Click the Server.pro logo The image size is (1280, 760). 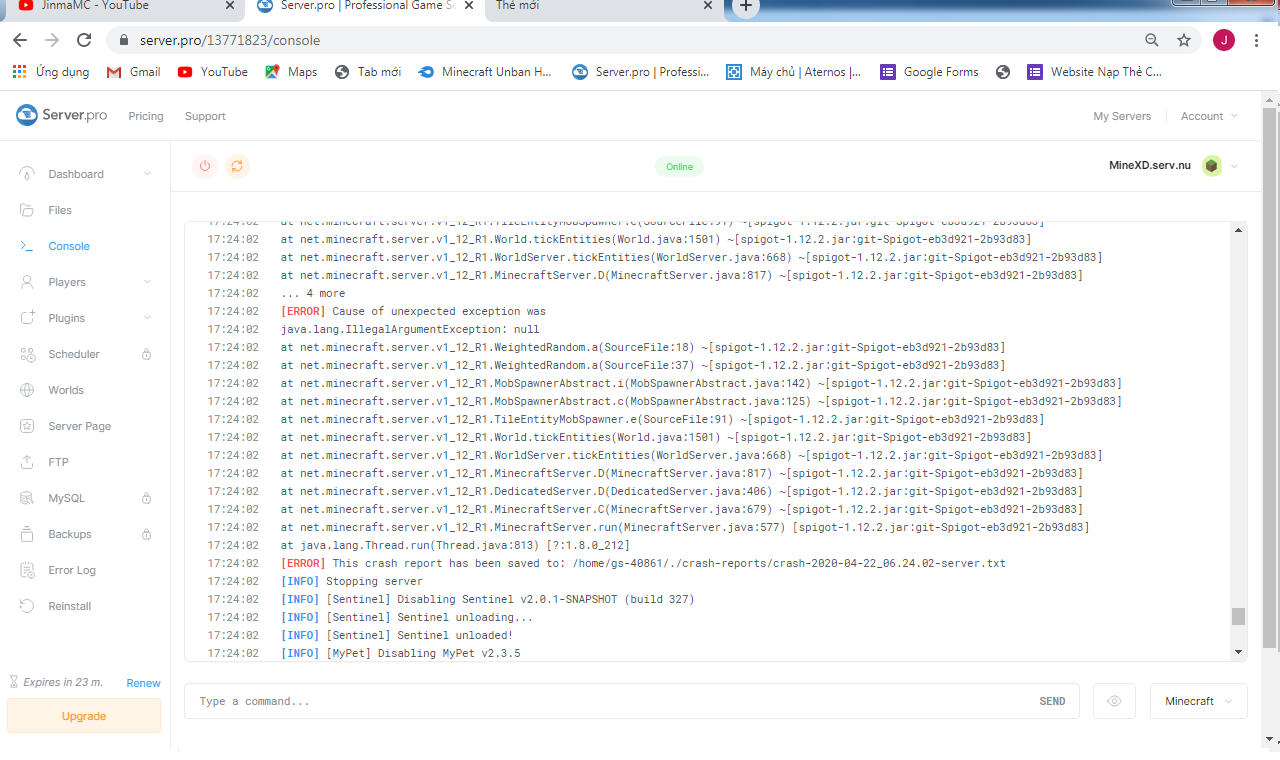(x=62, y=115)
